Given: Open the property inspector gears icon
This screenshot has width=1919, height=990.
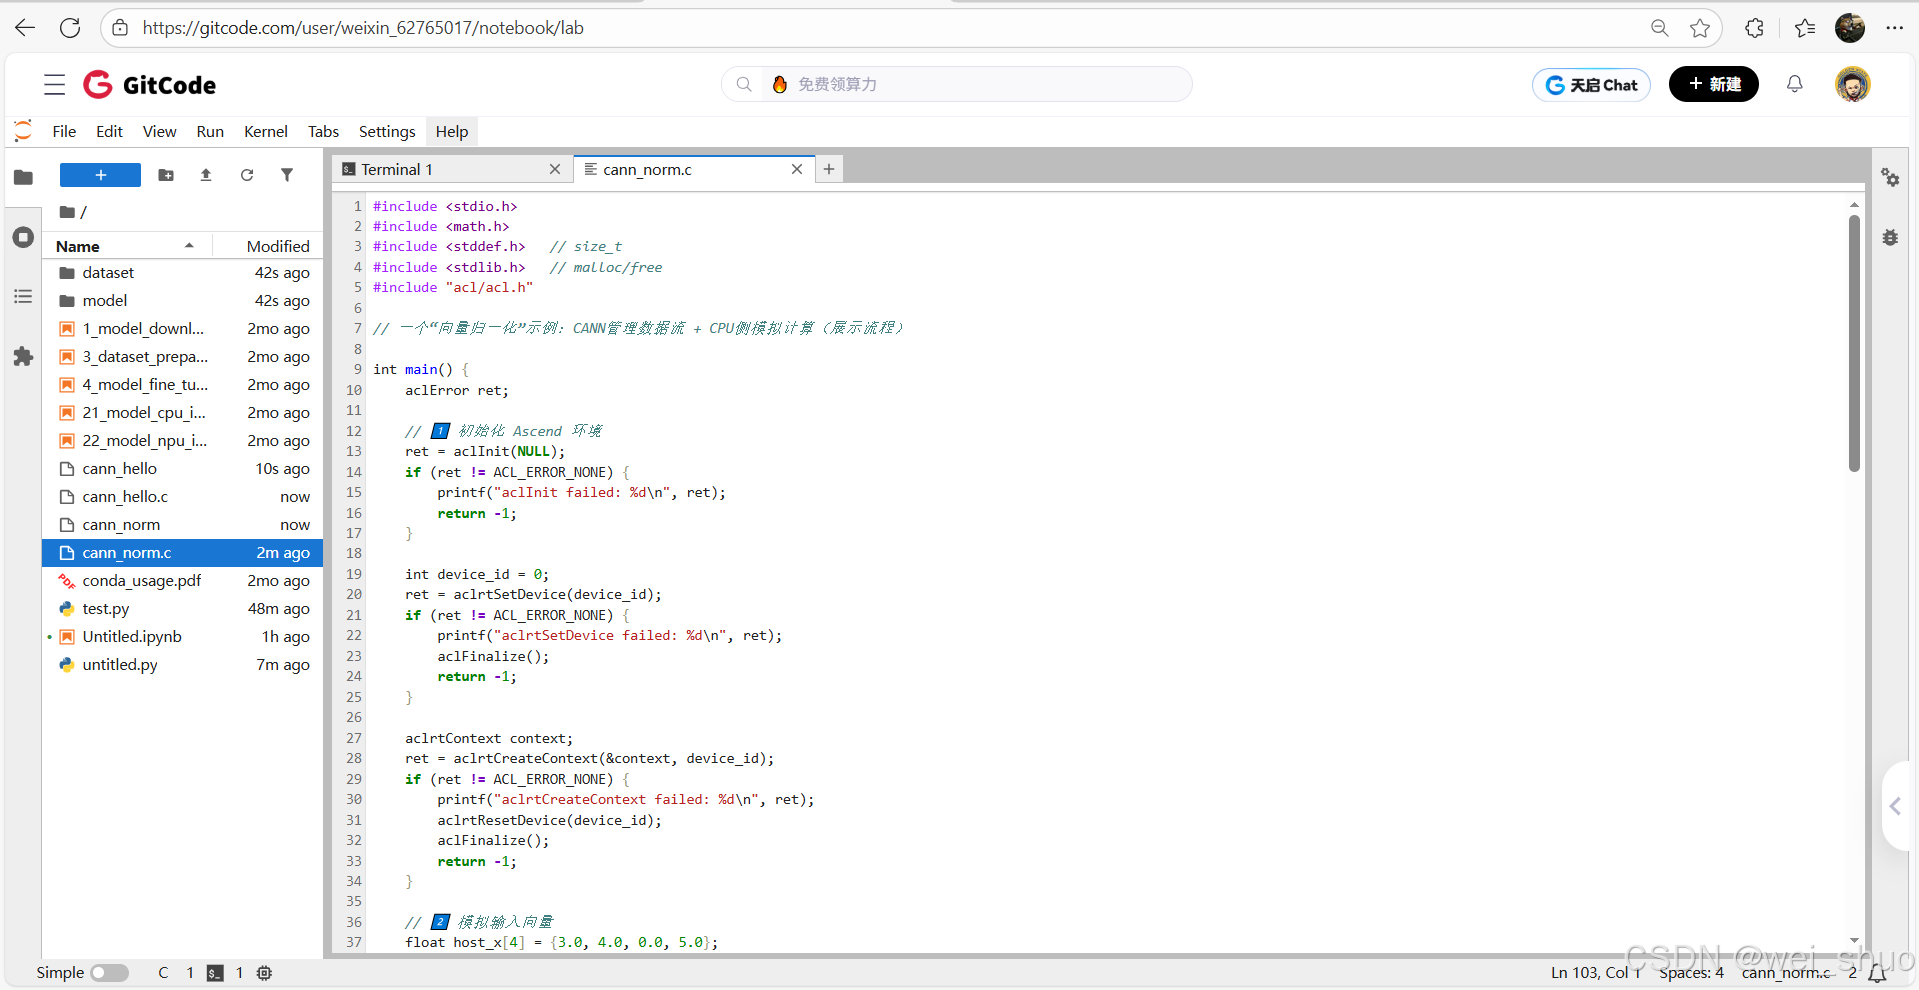Looking at the screenshot, I should [x=1890, y=178].
